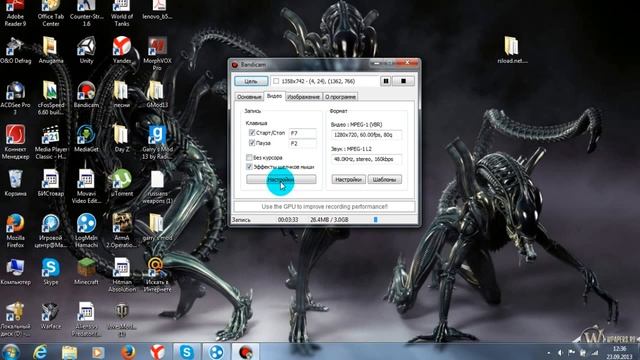Open Firefox from the taskbar
Viewport: 640px width, 360px height.
(x=128, y=351)
